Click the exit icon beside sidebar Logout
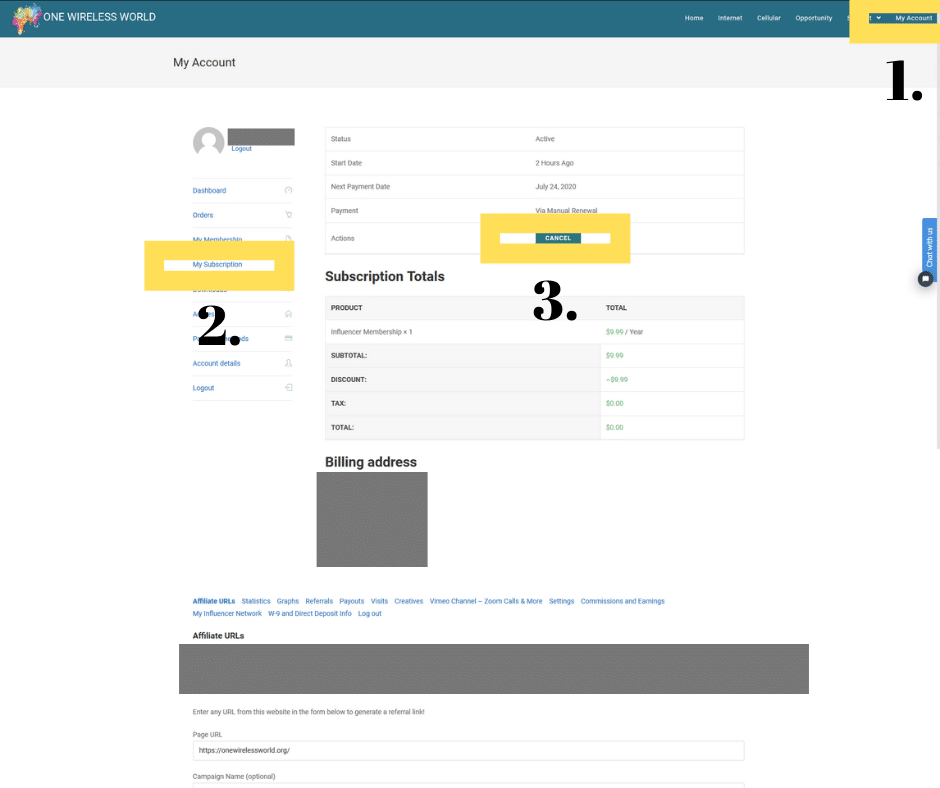 288,387
